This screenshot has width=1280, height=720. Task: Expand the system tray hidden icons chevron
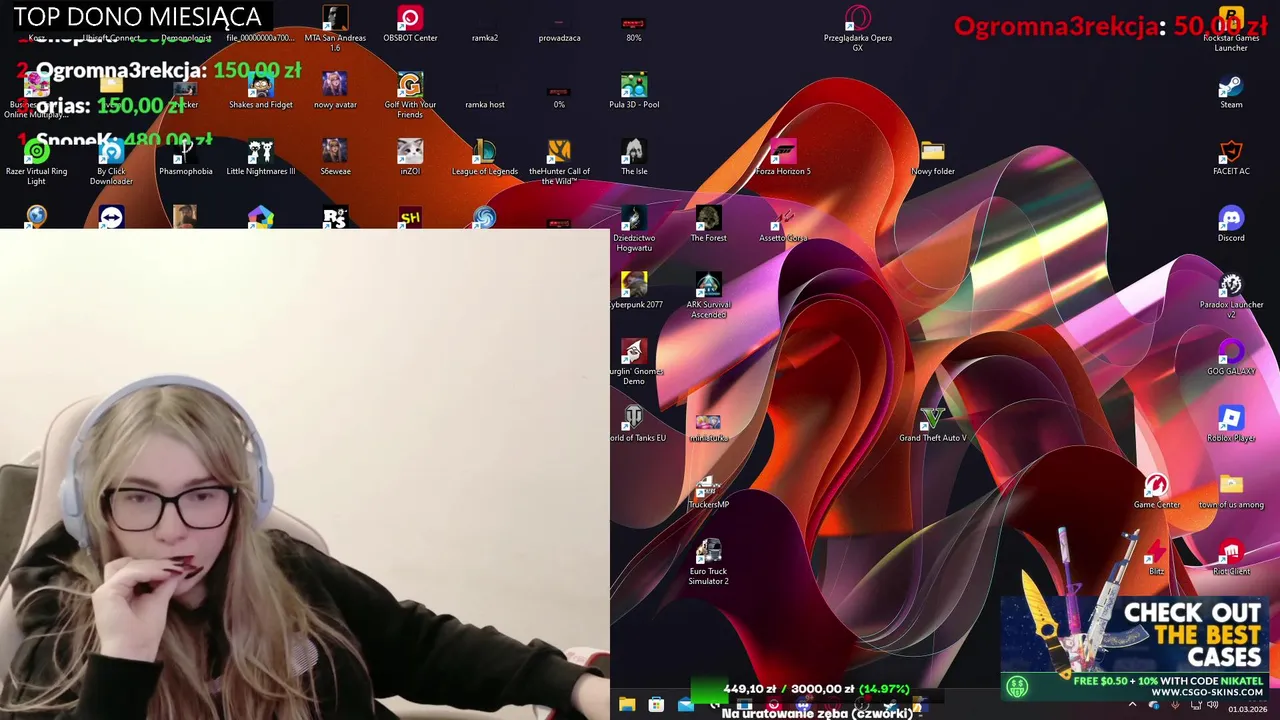[1132, 705]
